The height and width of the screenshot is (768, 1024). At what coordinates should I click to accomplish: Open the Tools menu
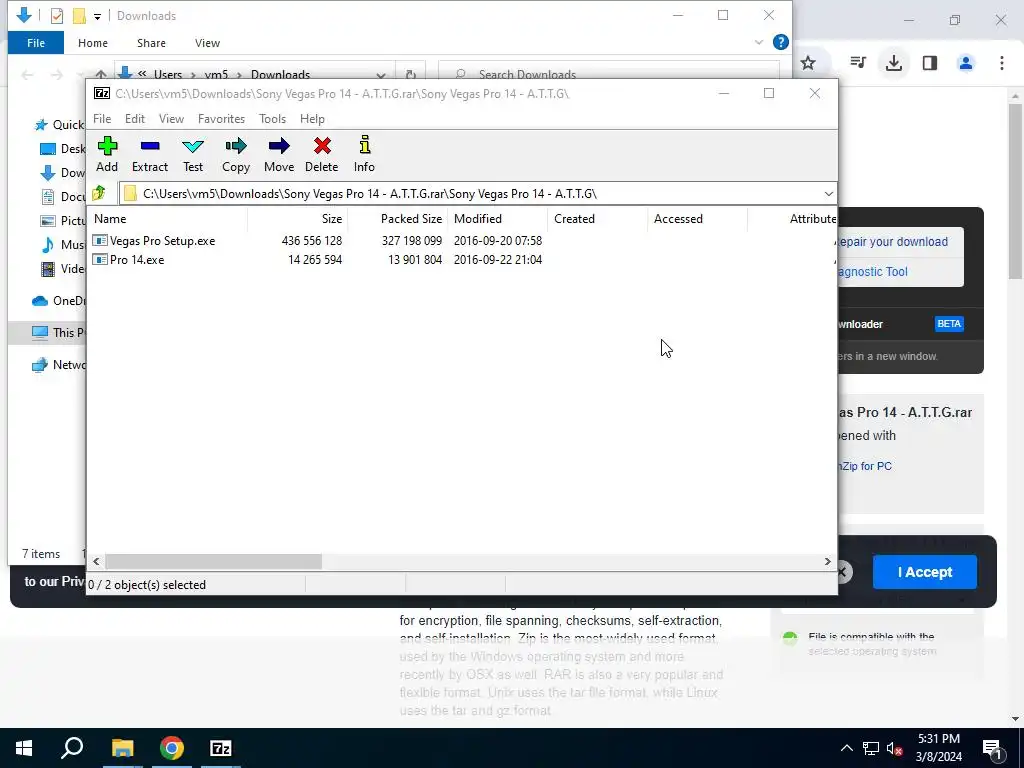click(x=272, y=119)
